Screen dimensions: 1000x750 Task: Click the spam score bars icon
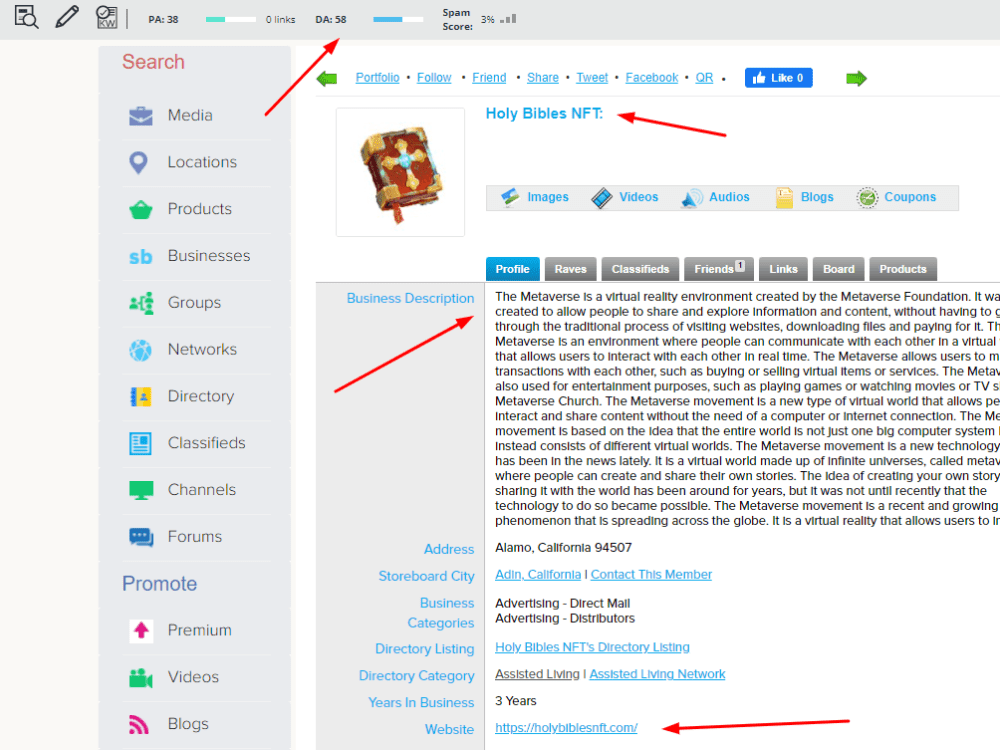tap(508, 19)
